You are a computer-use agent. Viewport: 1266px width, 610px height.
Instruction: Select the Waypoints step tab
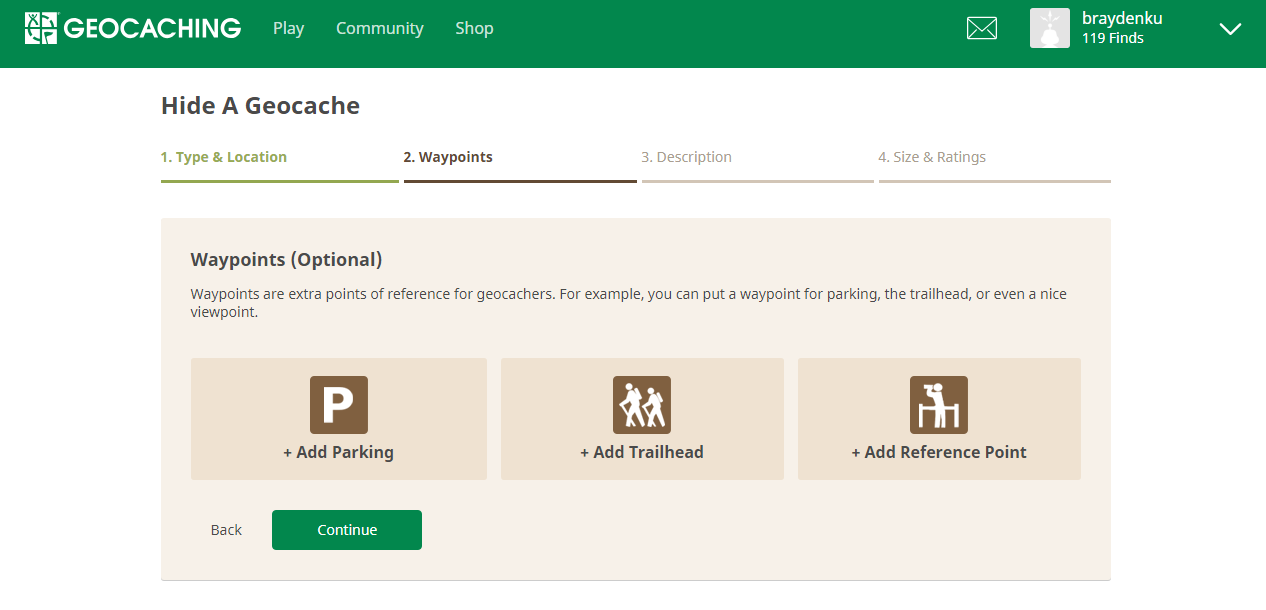pos(448,157)
